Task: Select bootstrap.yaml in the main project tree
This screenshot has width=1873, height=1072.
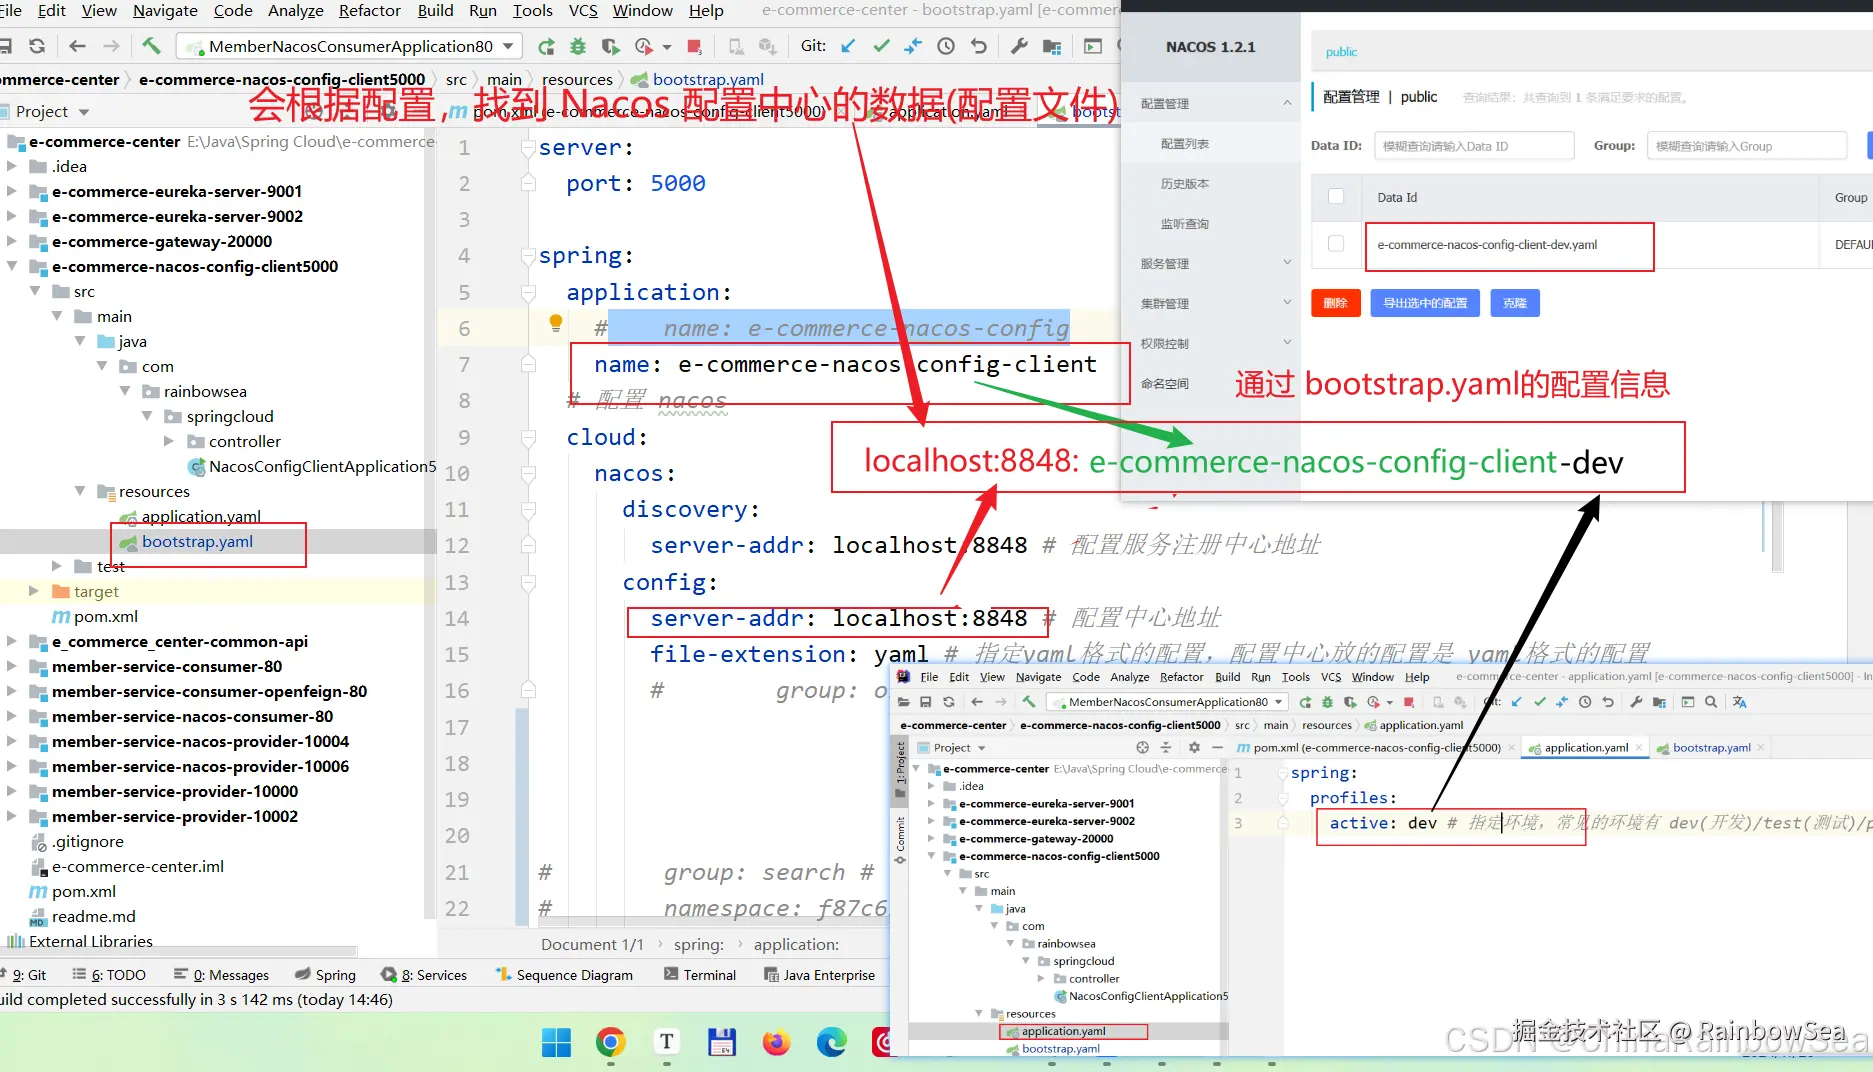Action: click(197, 541)
